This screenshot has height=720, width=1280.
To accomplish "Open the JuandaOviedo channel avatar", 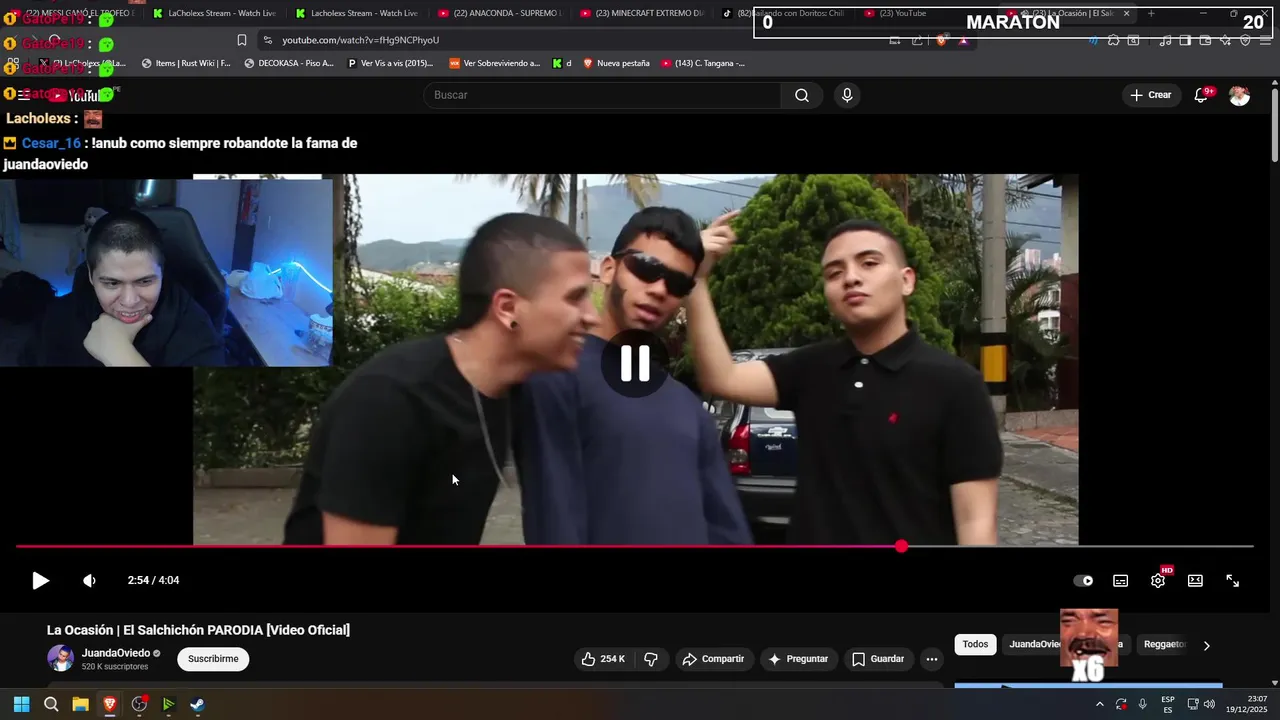I will (x=60, y=658).
